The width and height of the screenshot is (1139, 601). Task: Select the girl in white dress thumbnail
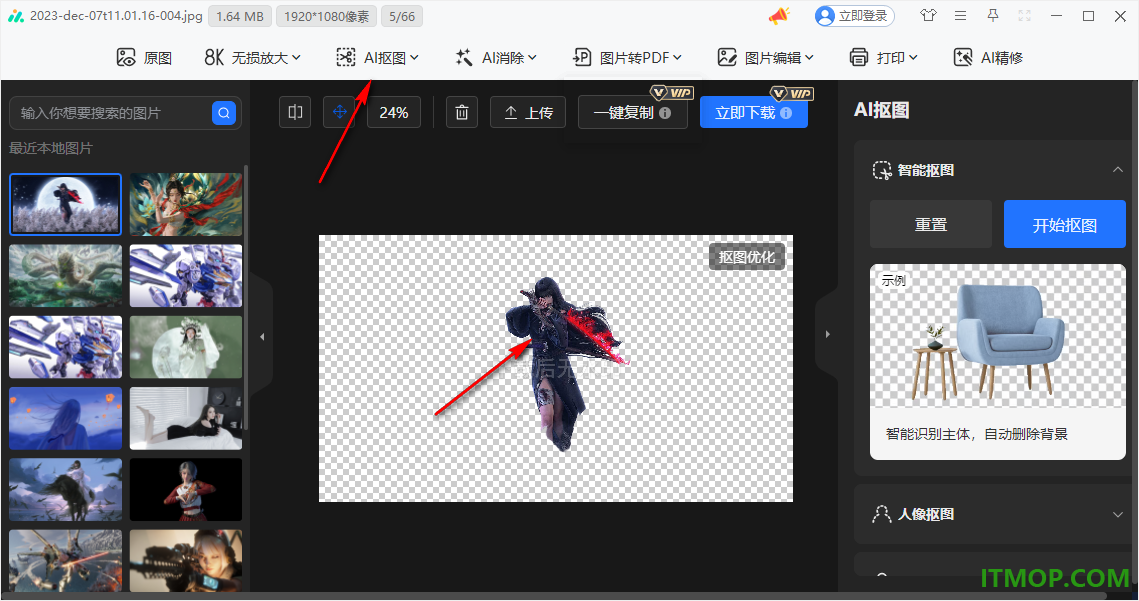186,347
